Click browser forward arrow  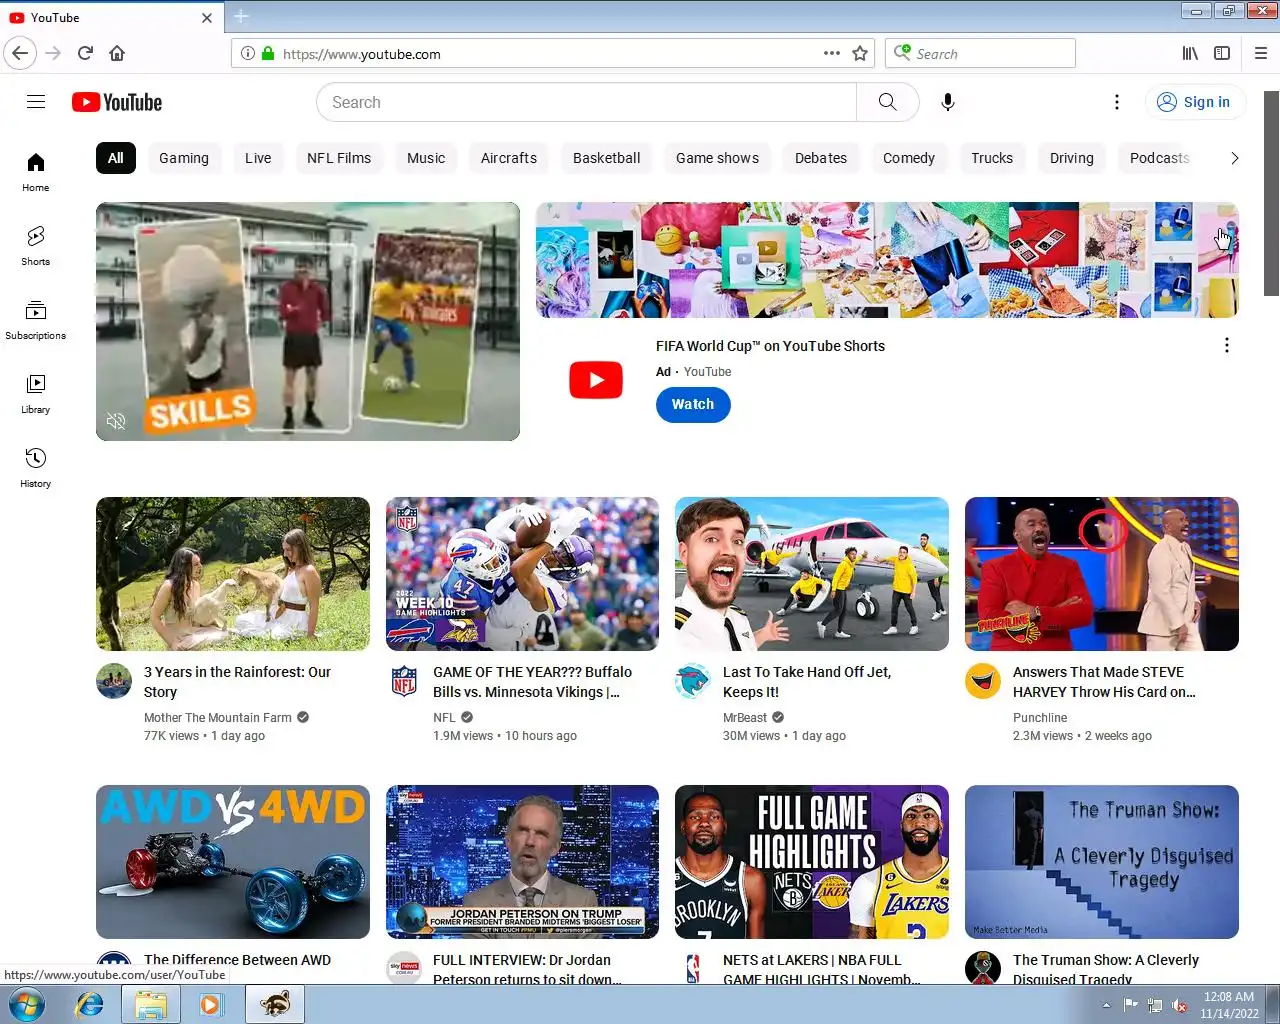point(53,53)
